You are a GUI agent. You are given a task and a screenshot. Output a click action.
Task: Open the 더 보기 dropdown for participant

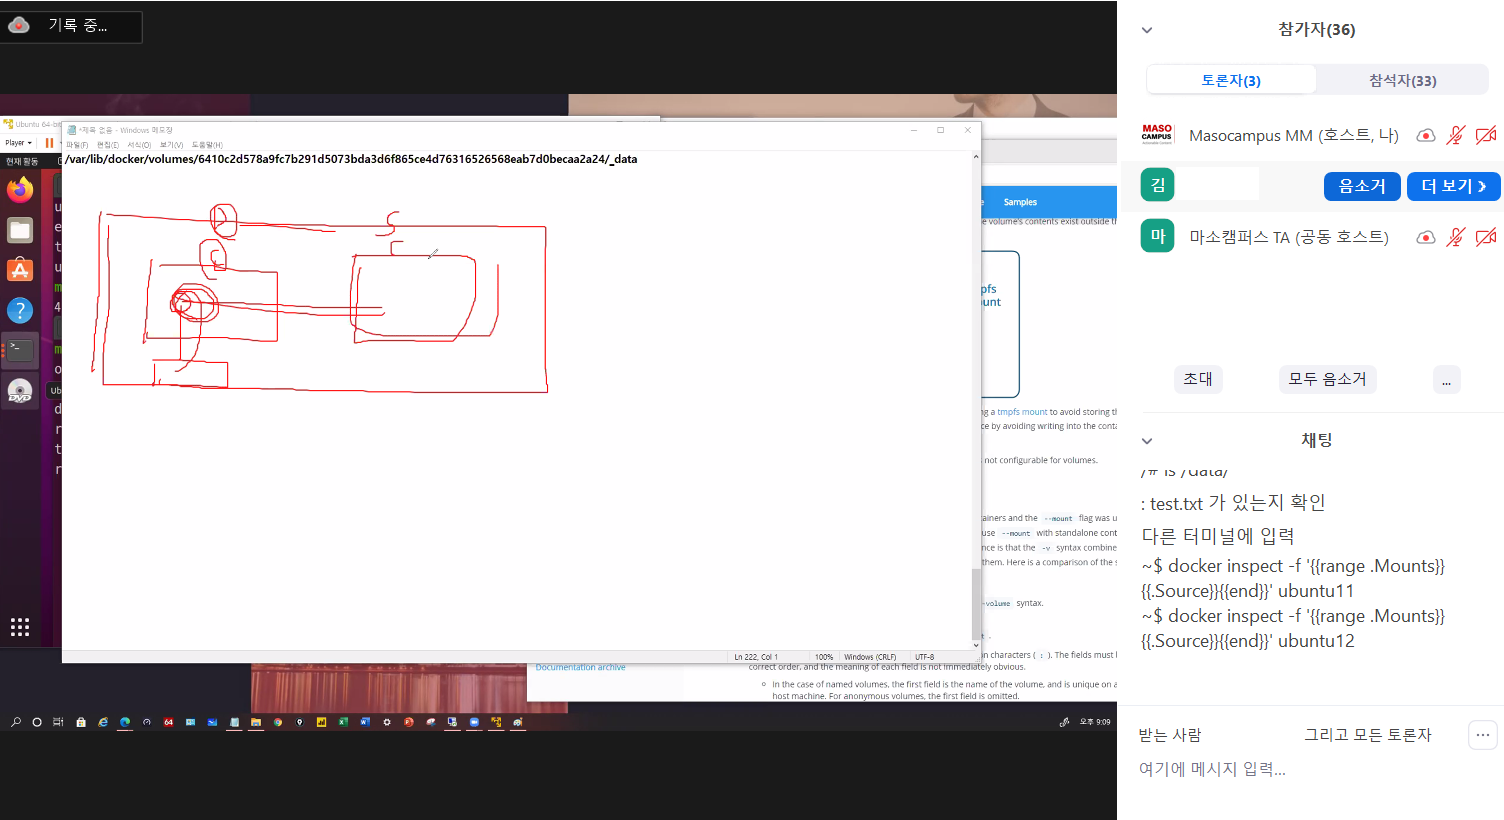coord(1453,186)
